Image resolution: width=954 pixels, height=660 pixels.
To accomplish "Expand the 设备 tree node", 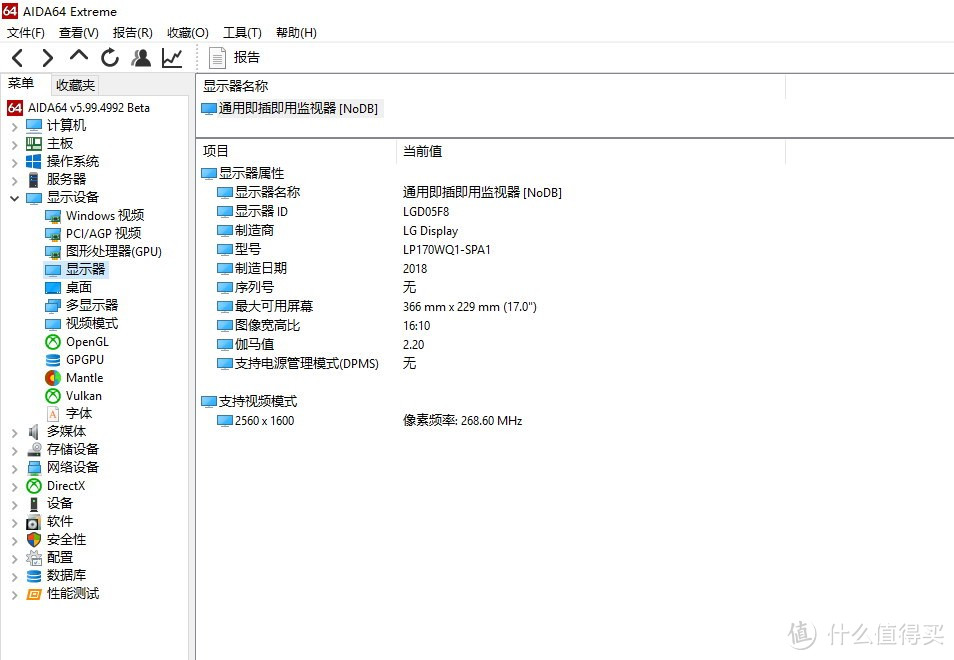I will 15,504.
